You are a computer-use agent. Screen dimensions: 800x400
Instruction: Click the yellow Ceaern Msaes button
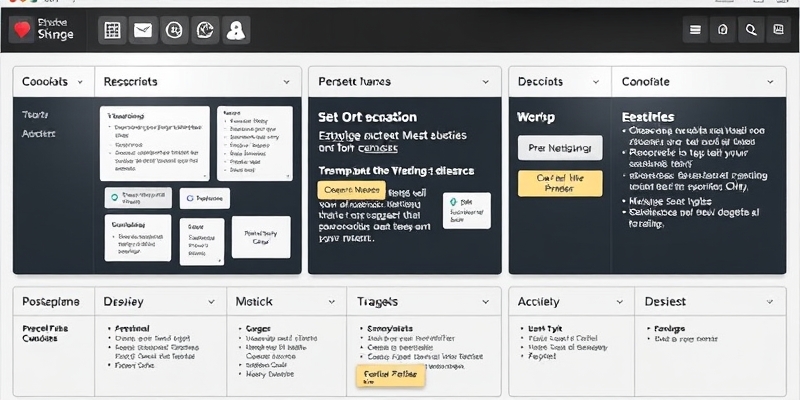coord(352,190)
